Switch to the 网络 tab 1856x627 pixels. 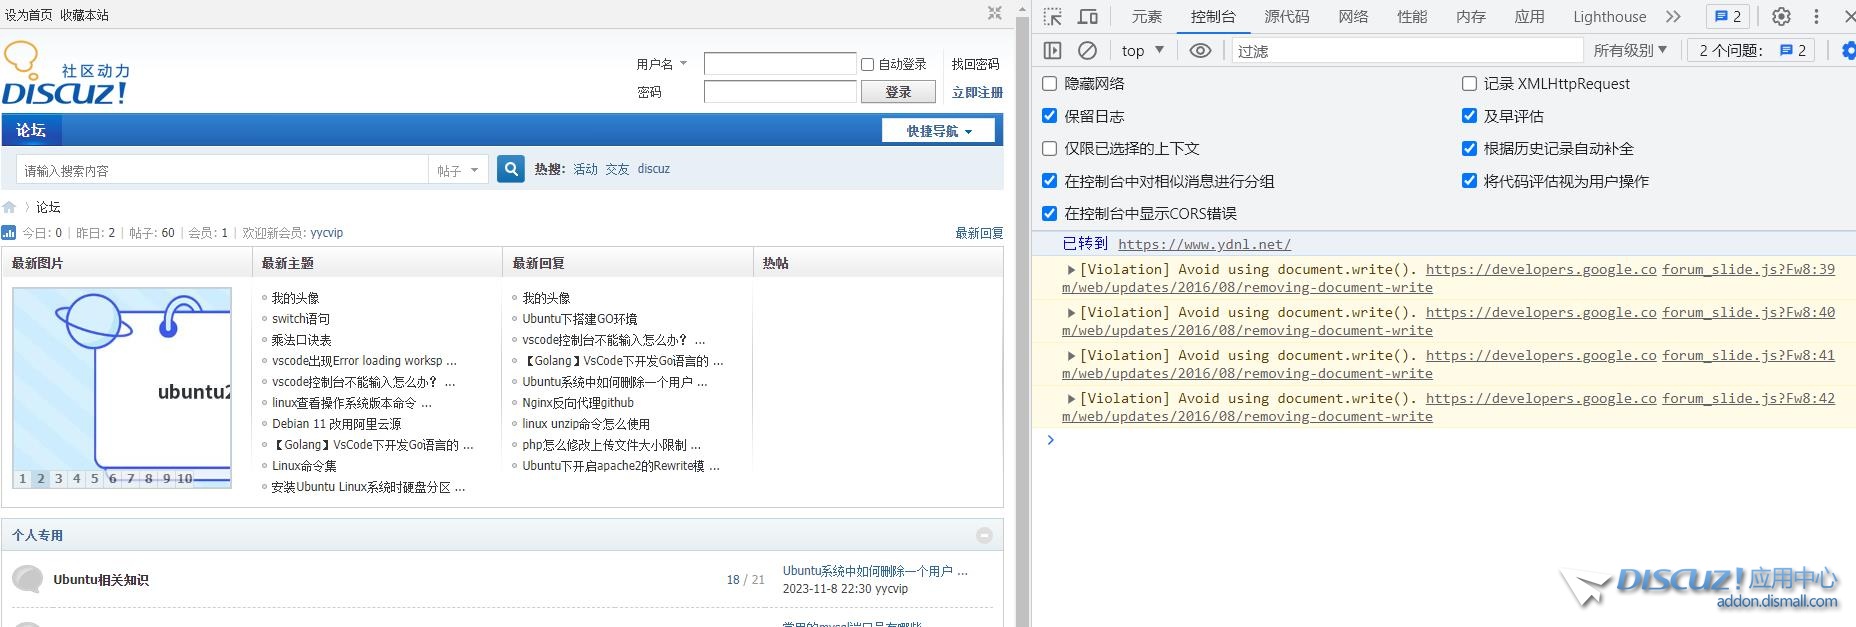[1353, 17]
